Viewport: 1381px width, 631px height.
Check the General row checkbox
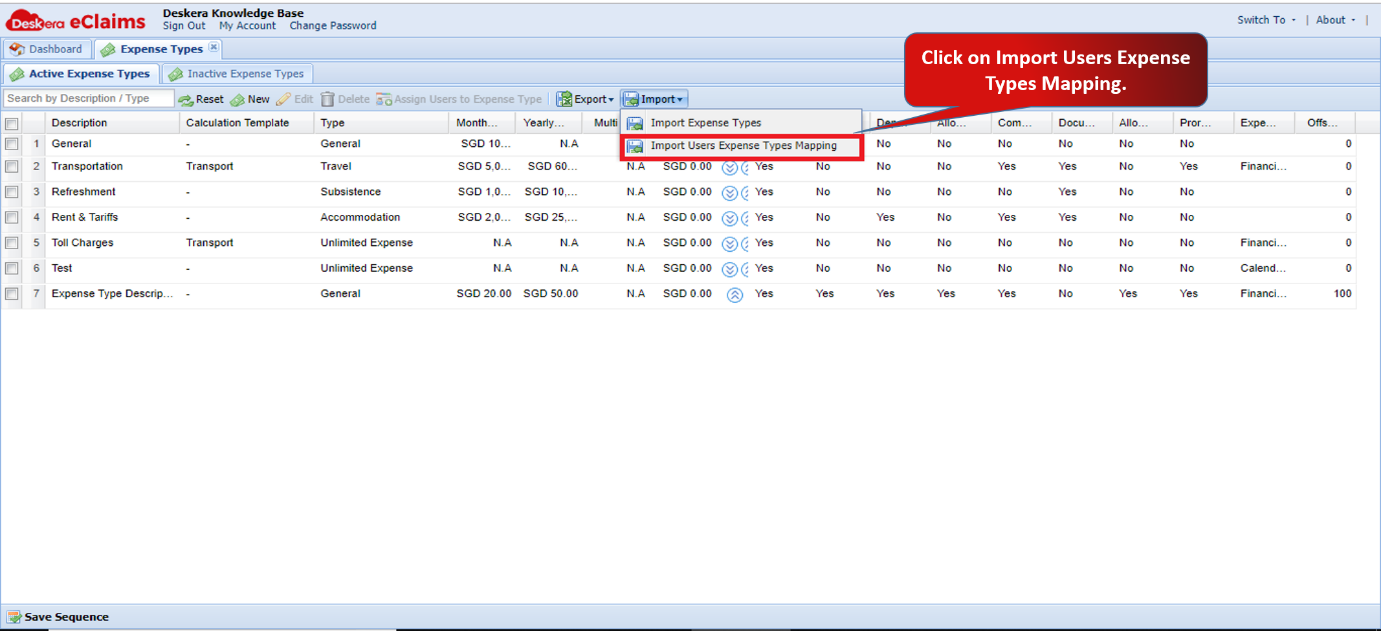pyautogui.click(x=11, y=144)
